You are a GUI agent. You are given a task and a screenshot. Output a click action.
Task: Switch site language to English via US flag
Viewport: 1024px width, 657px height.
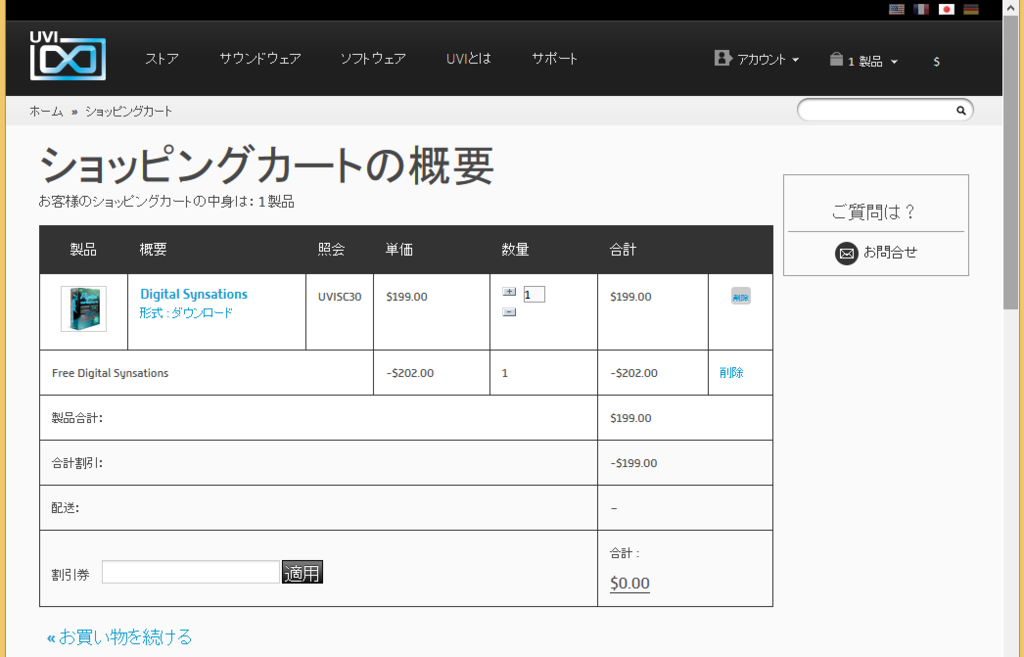[897, 9]
